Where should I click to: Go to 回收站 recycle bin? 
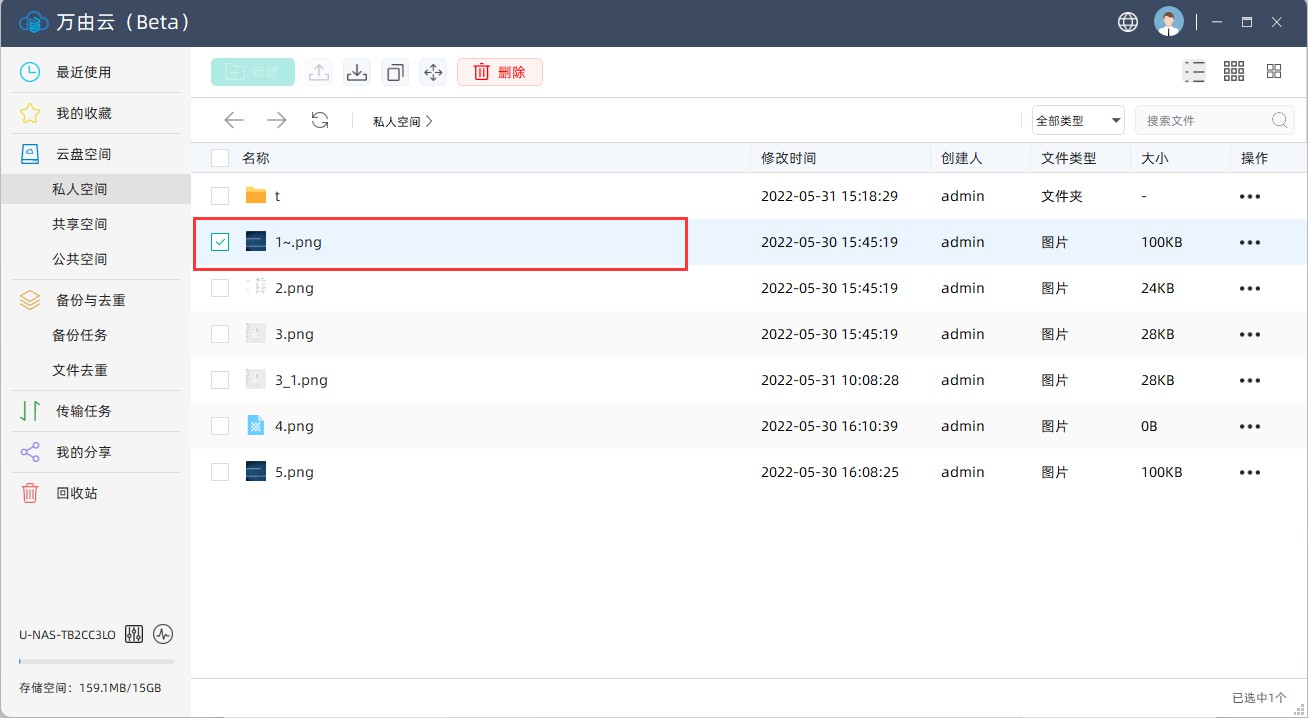pos(77,493)
